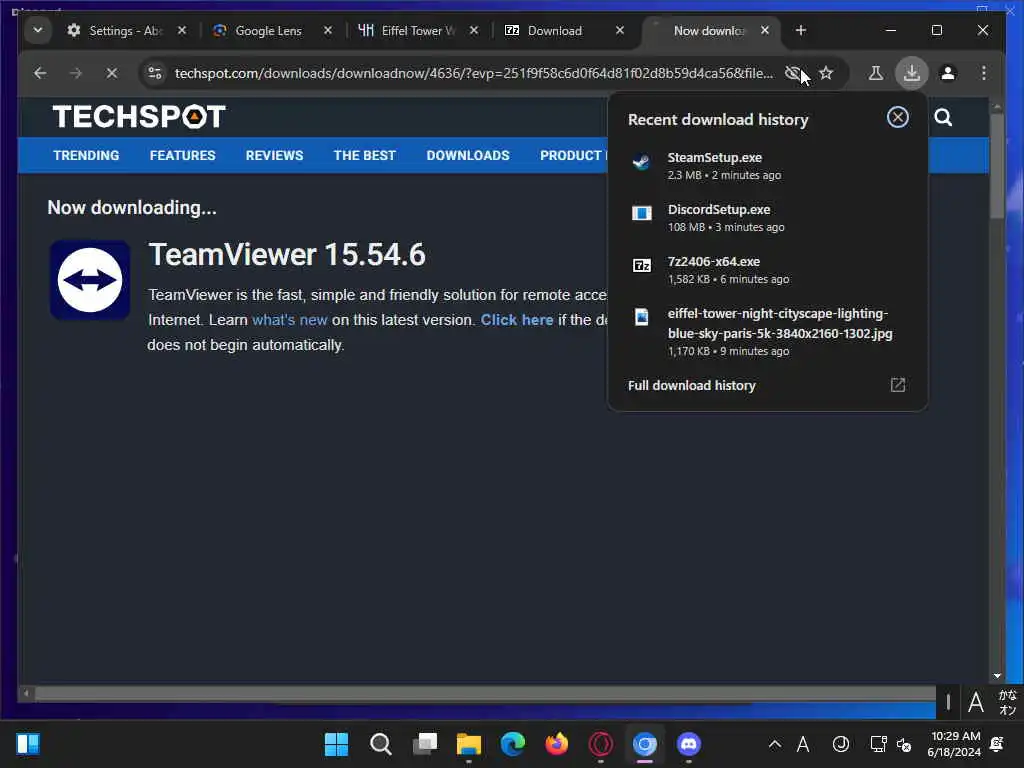Click the horizontal scrollbar
Image resolution: width=1024 pixels, height=768 pixels.
(485, 693)
